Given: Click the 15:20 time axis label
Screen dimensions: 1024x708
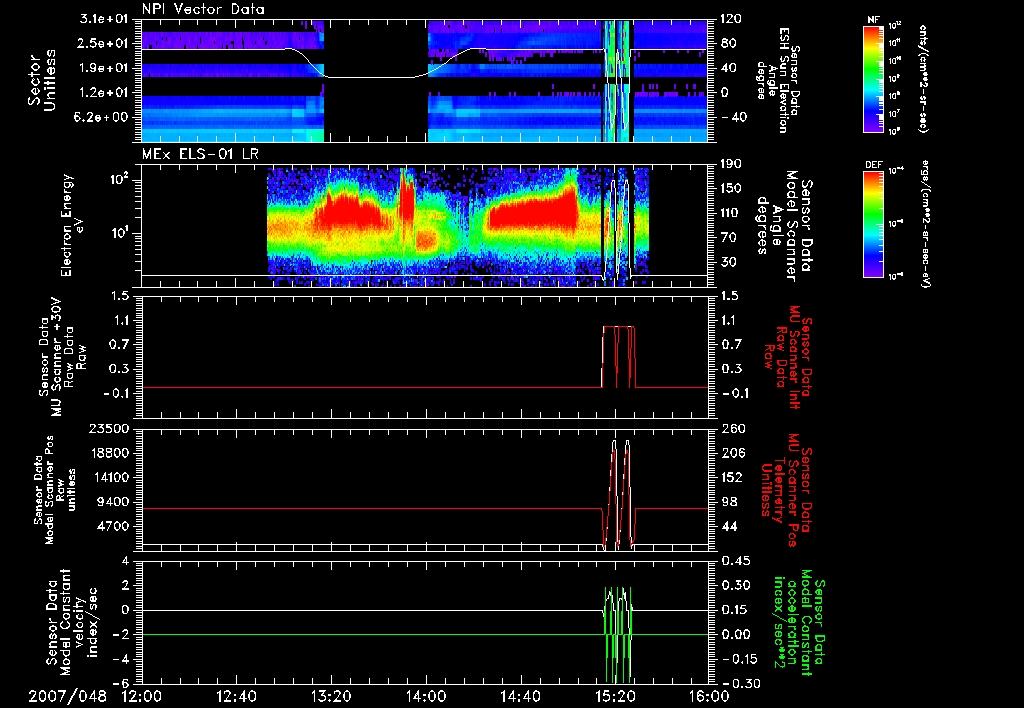Looking at the screenshot, I should tap(615, 696).
